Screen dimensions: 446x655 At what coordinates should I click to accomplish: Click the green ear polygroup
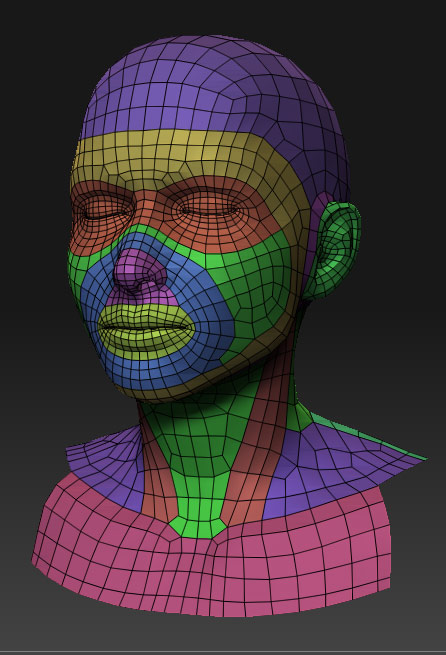click(x=334, y=251)
